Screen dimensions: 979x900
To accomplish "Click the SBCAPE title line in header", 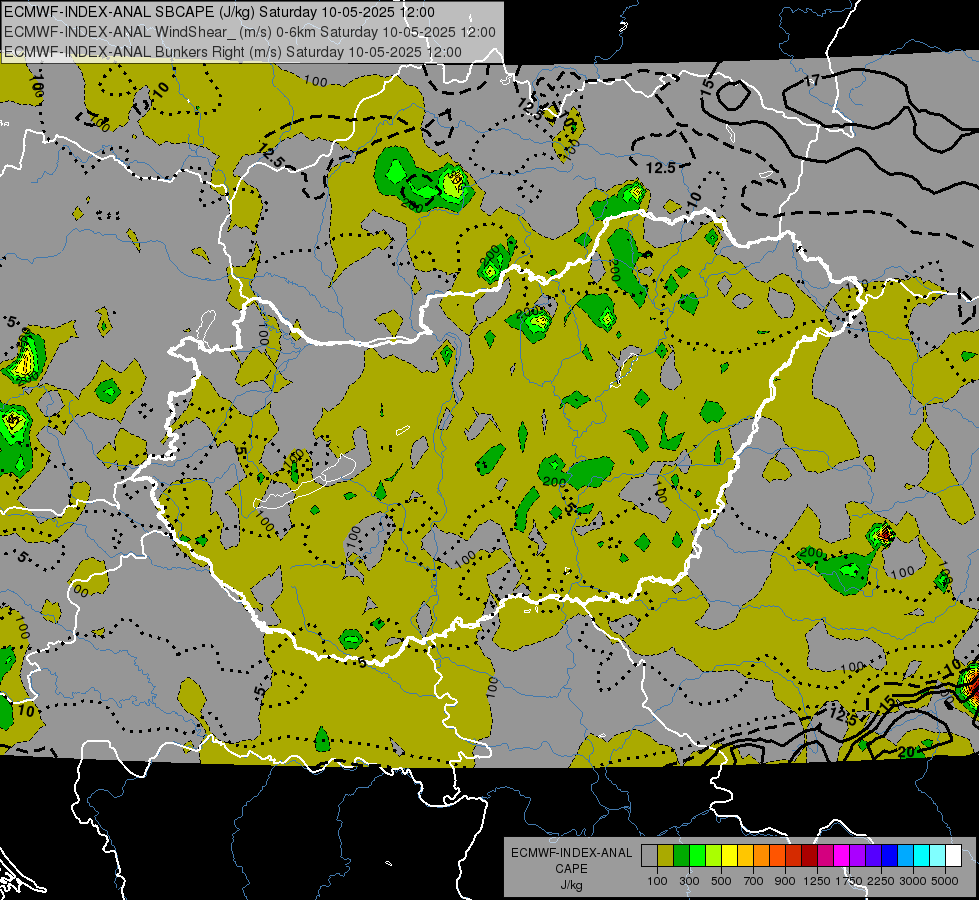I will tap(220, 12).
